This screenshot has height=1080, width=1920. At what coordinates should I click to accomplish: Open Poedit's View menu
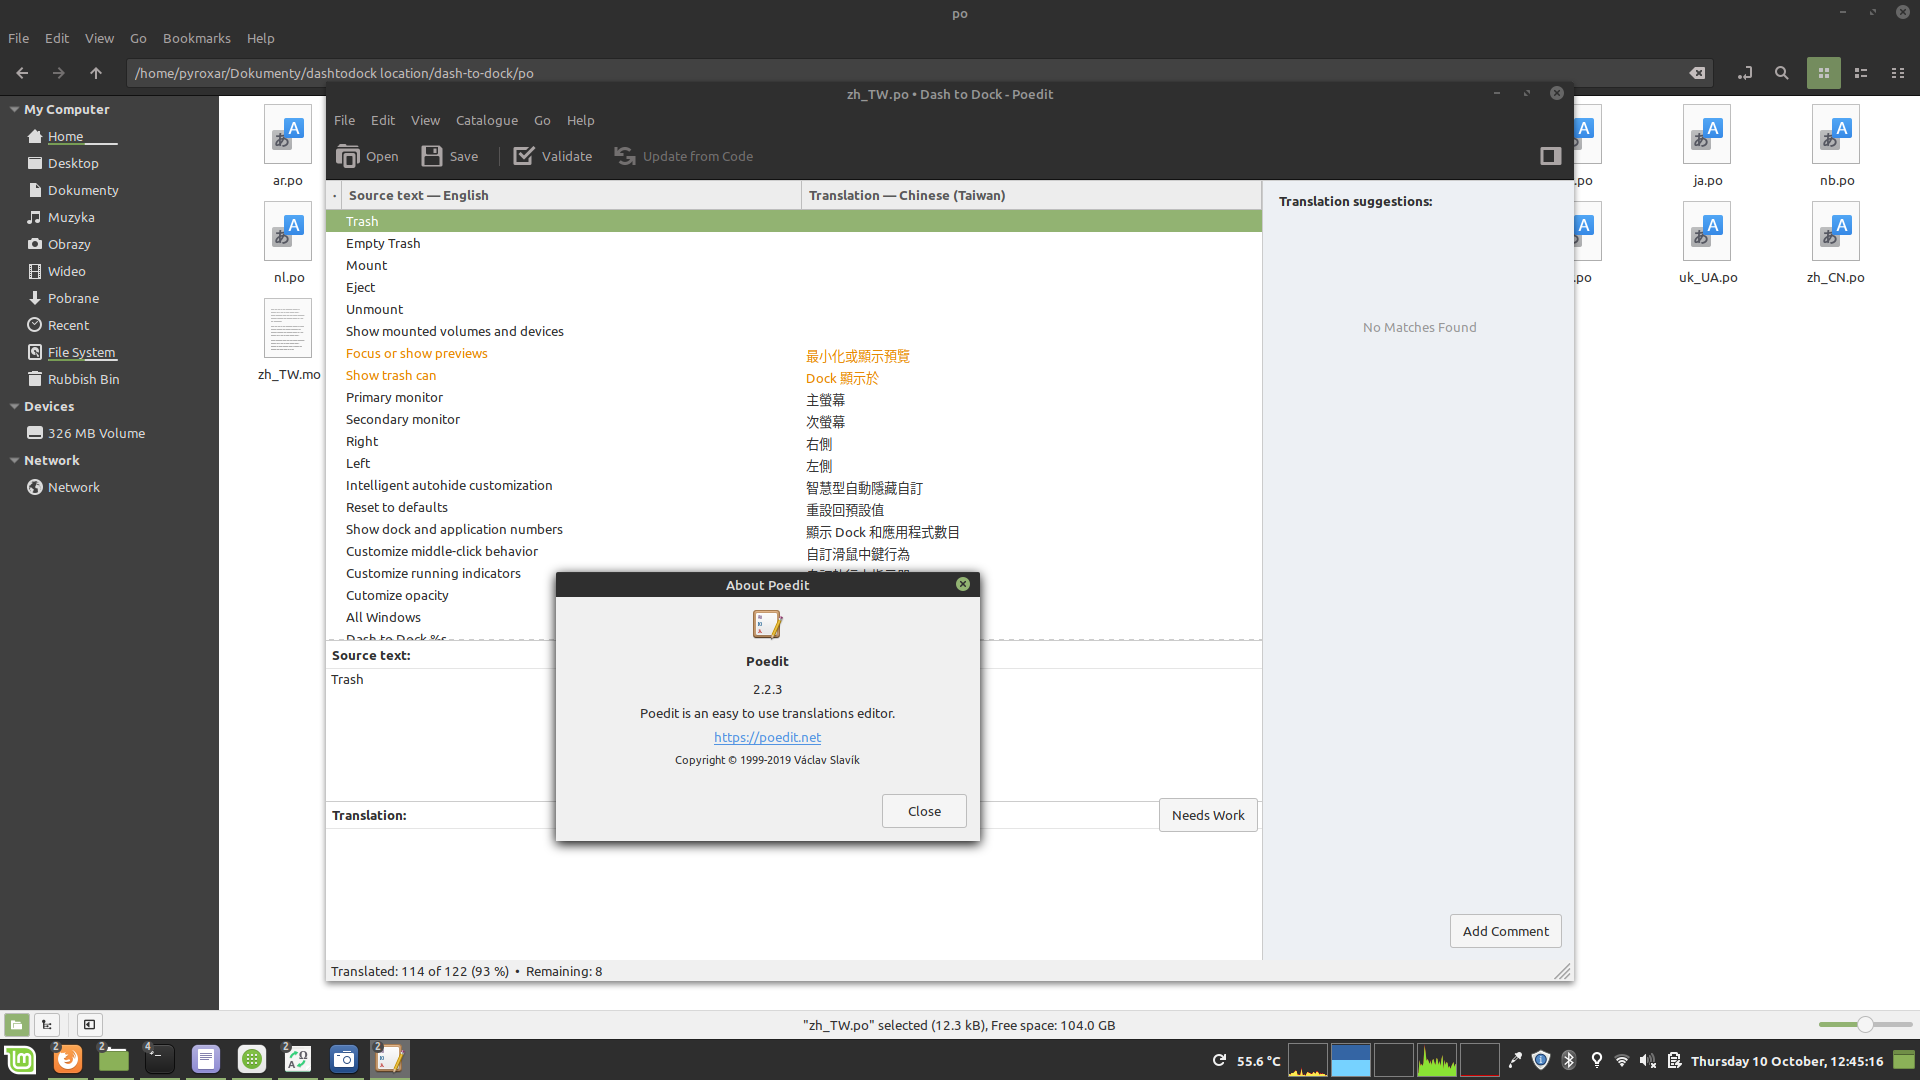pyautogui.click(x=425, y=120)
